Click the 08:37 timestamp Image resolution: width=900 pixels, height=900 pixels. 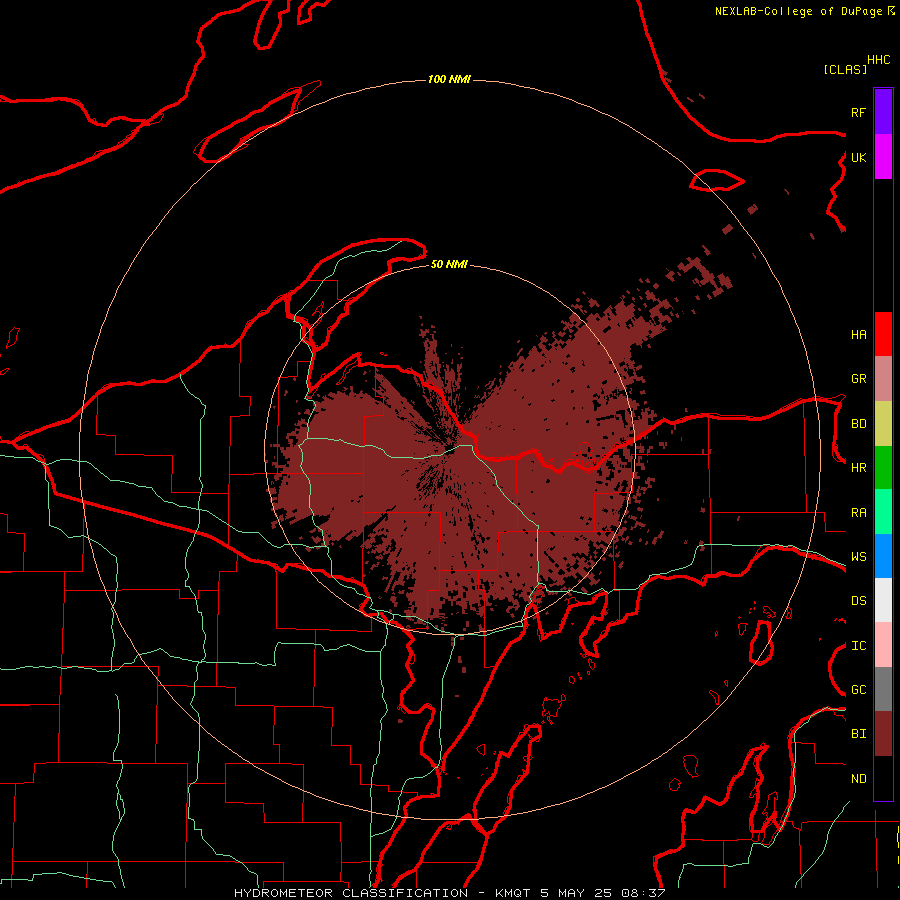pyautogui.click(x=642, y=893)
